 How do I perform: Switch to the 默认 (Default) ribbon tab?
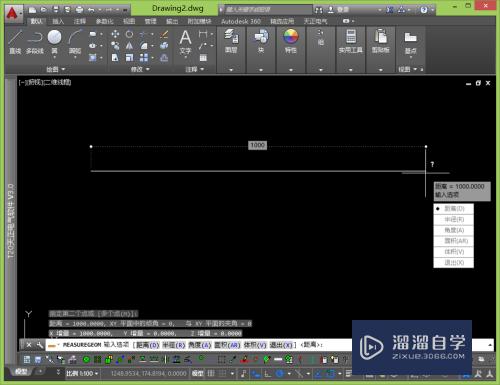click(36, 21)
